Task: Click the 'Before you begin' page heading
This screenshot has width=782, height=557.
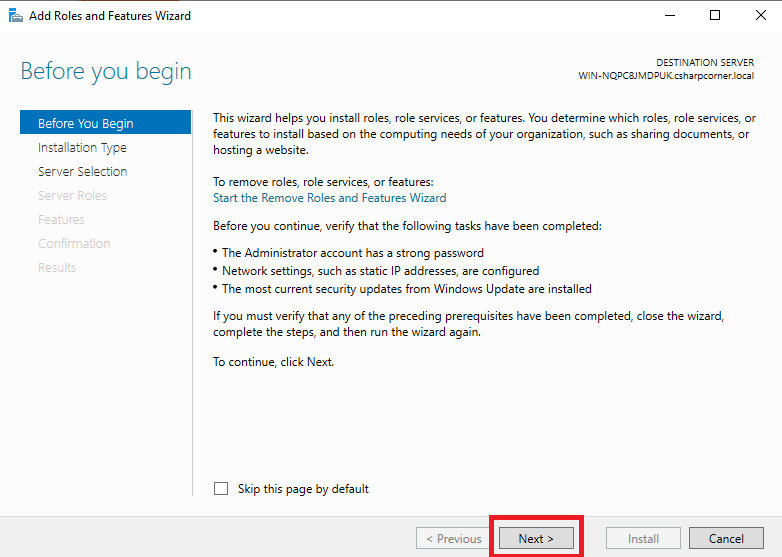Action: point(106,72)
